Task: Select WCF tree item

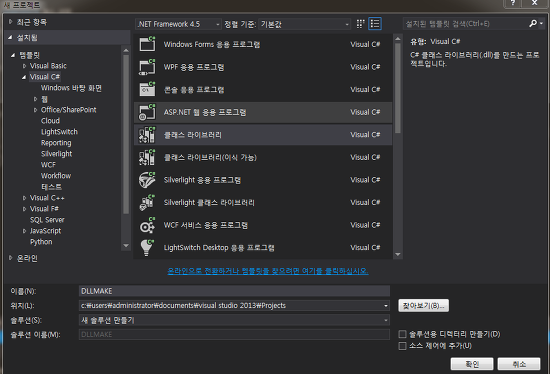Action: 48,165
